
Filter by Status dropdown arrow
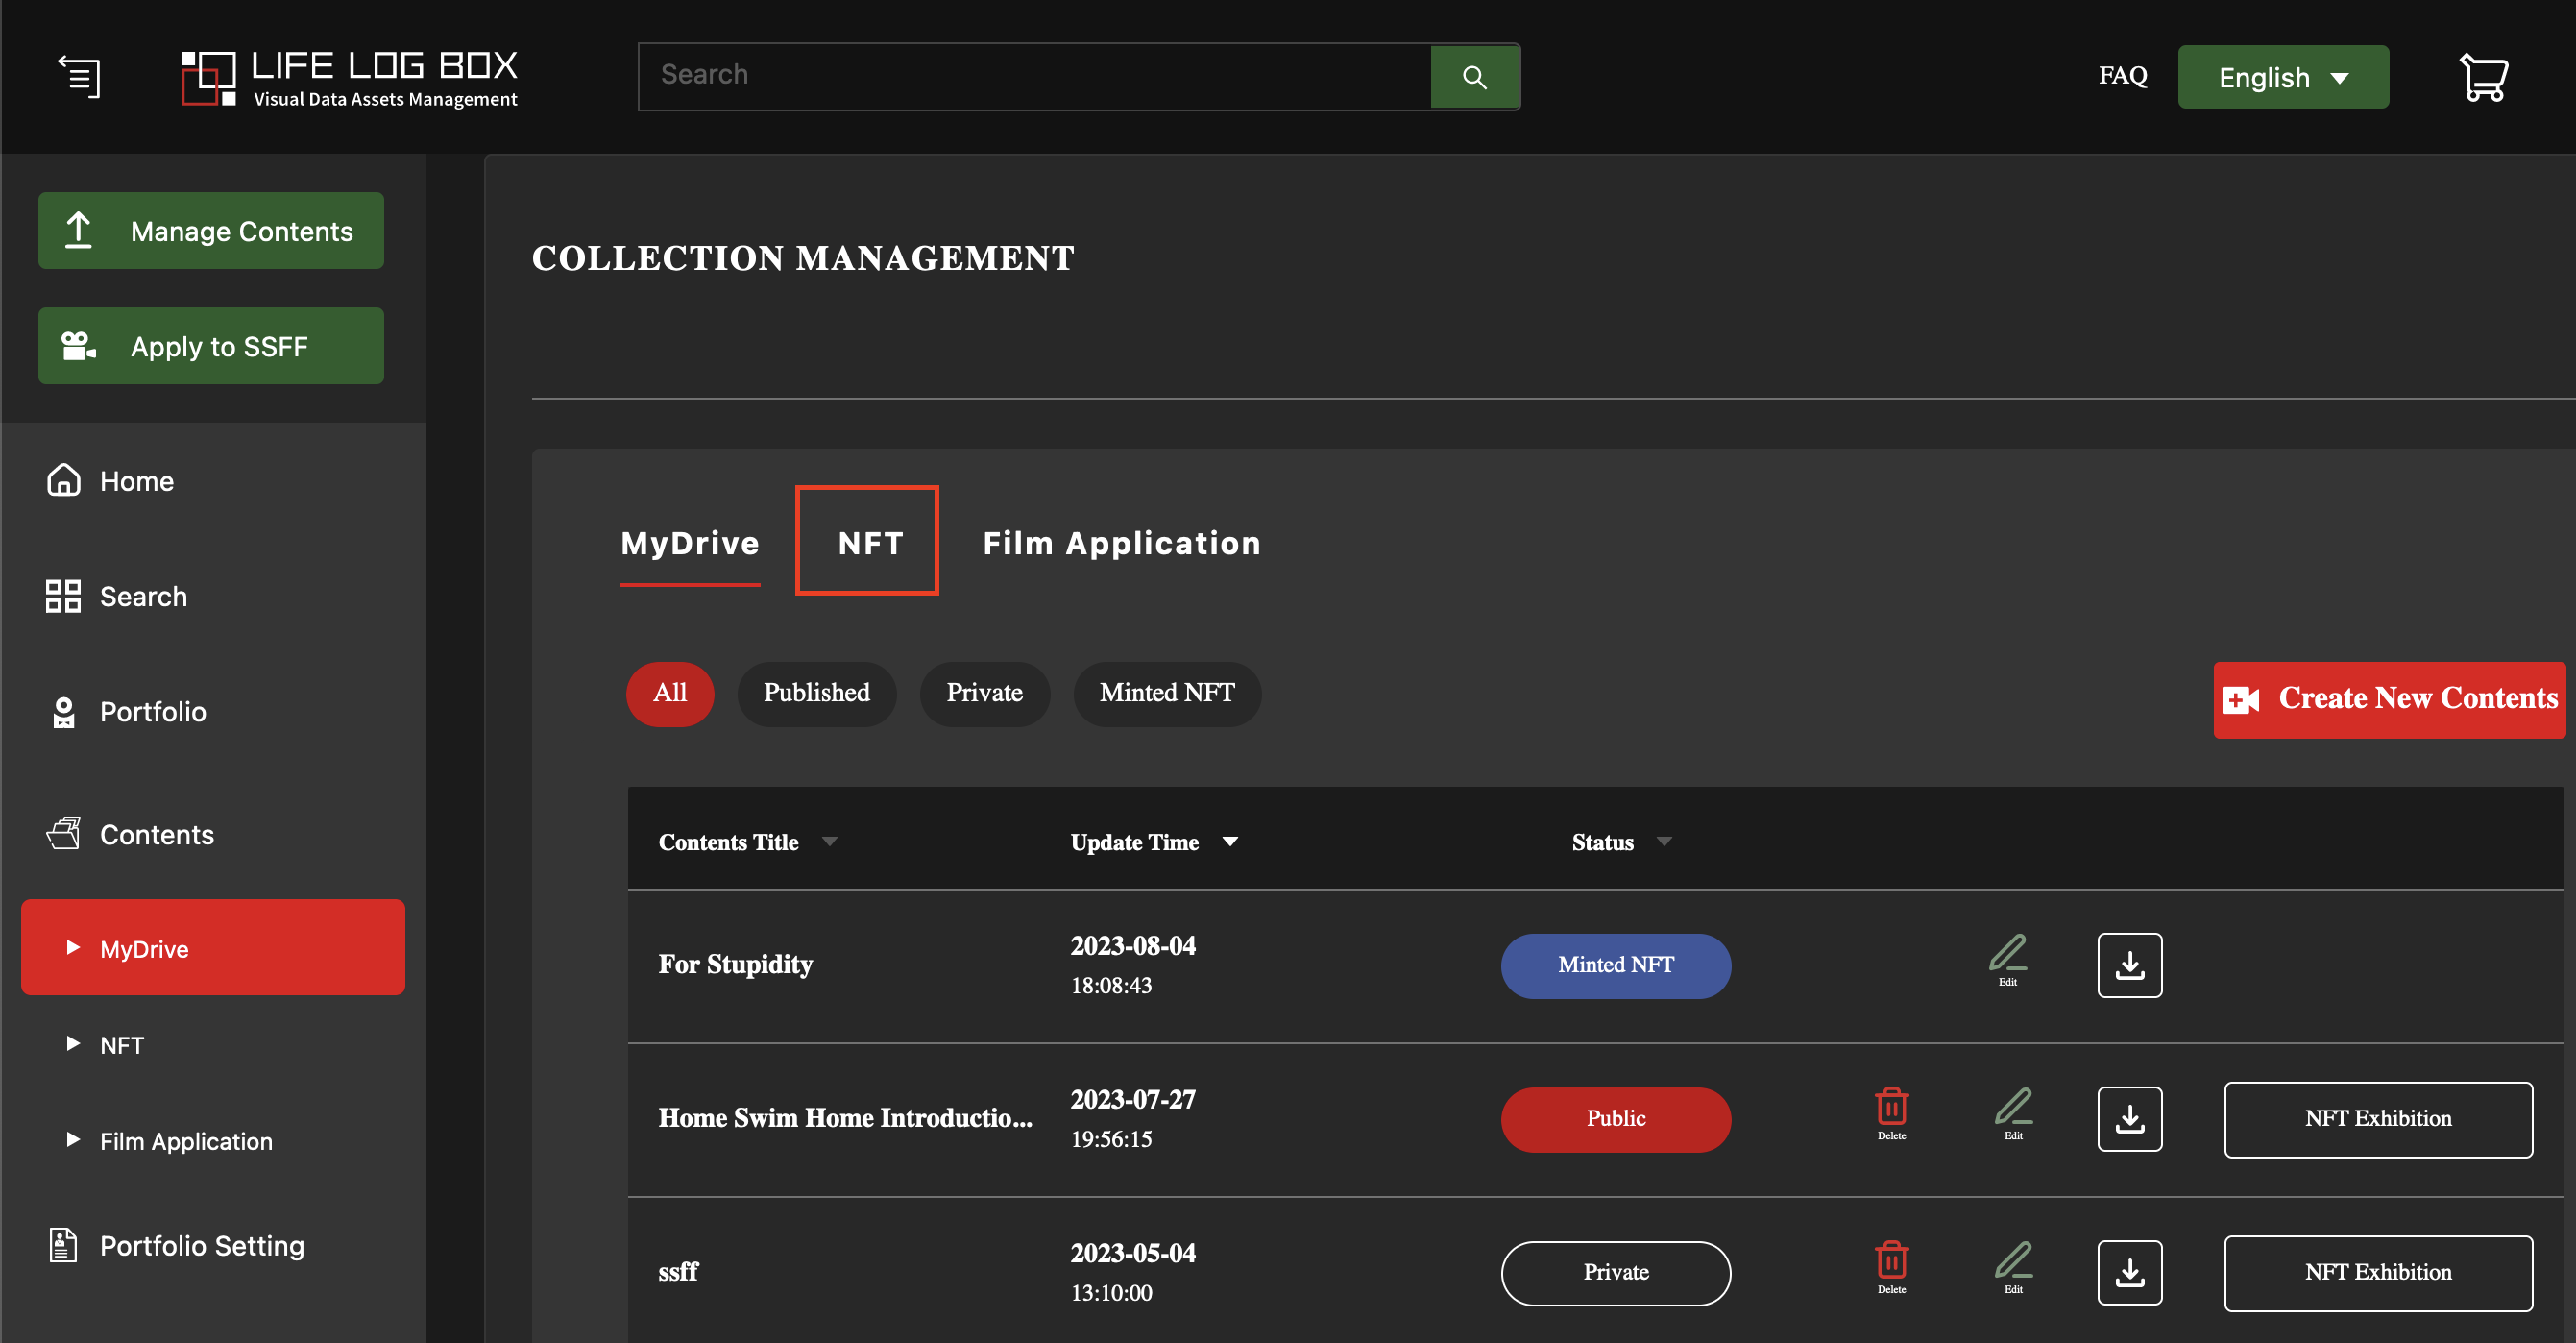point(1664,842)
